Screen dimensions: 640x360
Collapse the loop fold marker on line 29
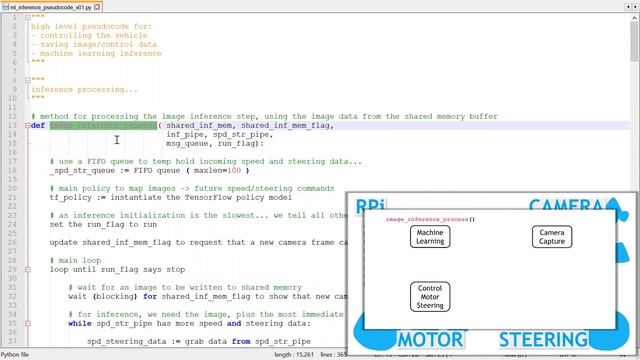[28, 269]
